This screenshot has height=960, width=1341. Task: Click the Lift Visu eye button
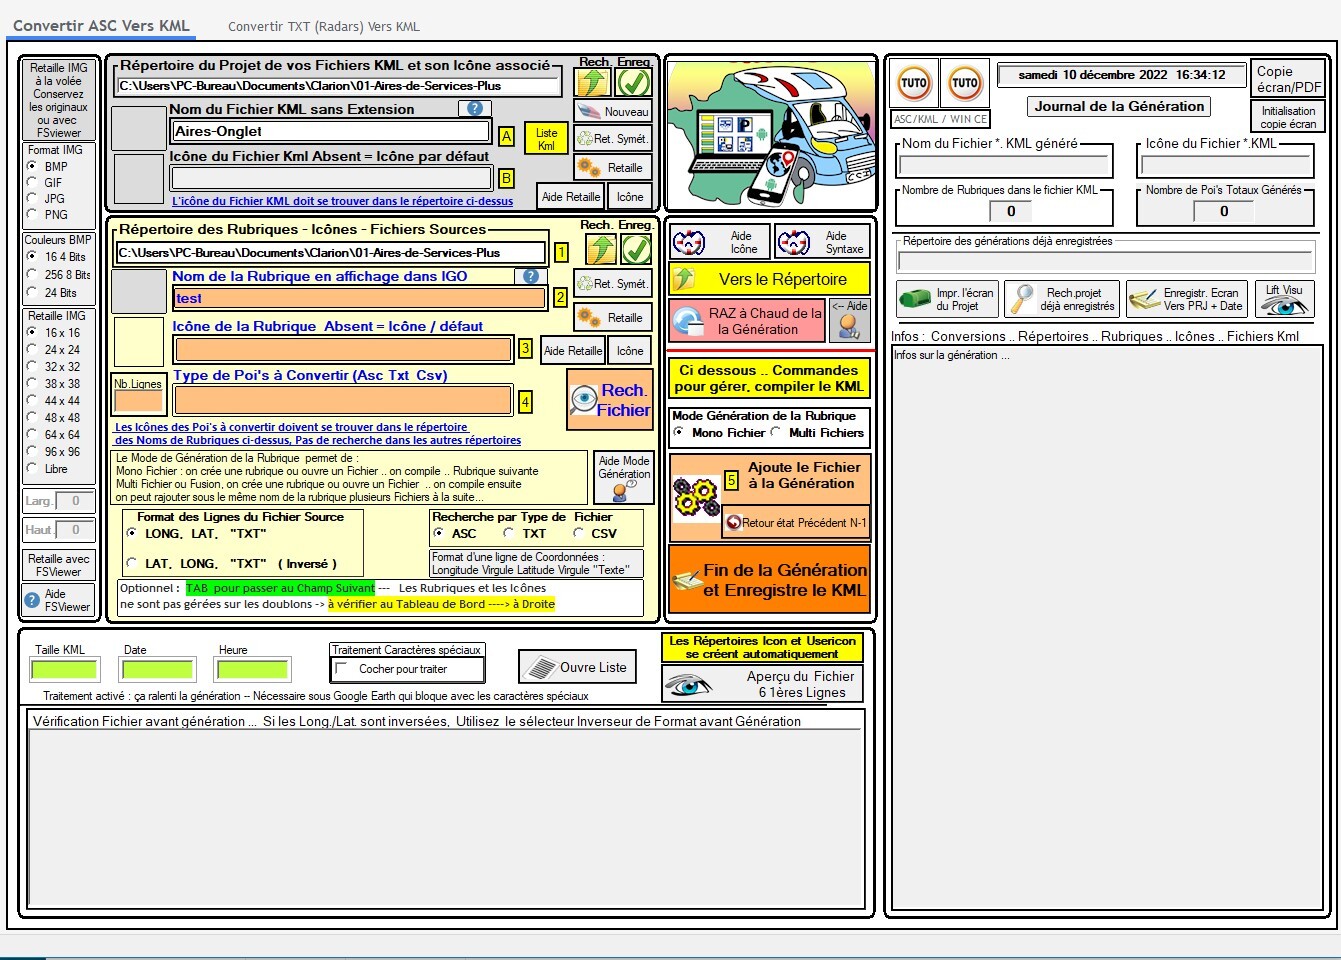tap(1284, 299)
